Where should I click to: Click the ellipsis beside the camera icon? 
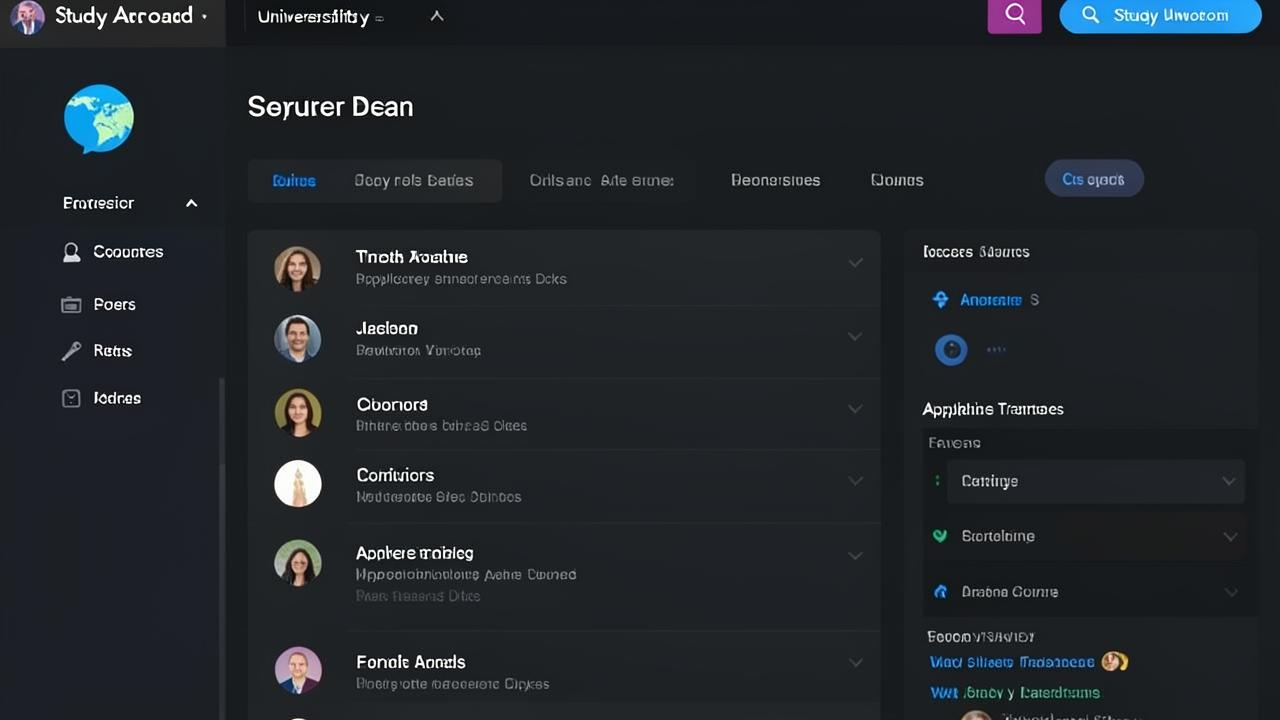click(996, 350)
